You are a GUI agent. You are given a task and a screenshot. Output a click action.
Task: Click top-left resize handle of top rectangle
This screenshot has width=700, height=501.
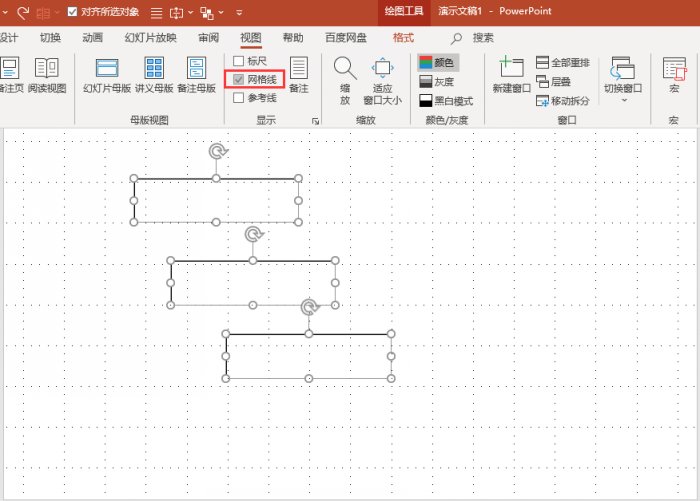point(133,178)
